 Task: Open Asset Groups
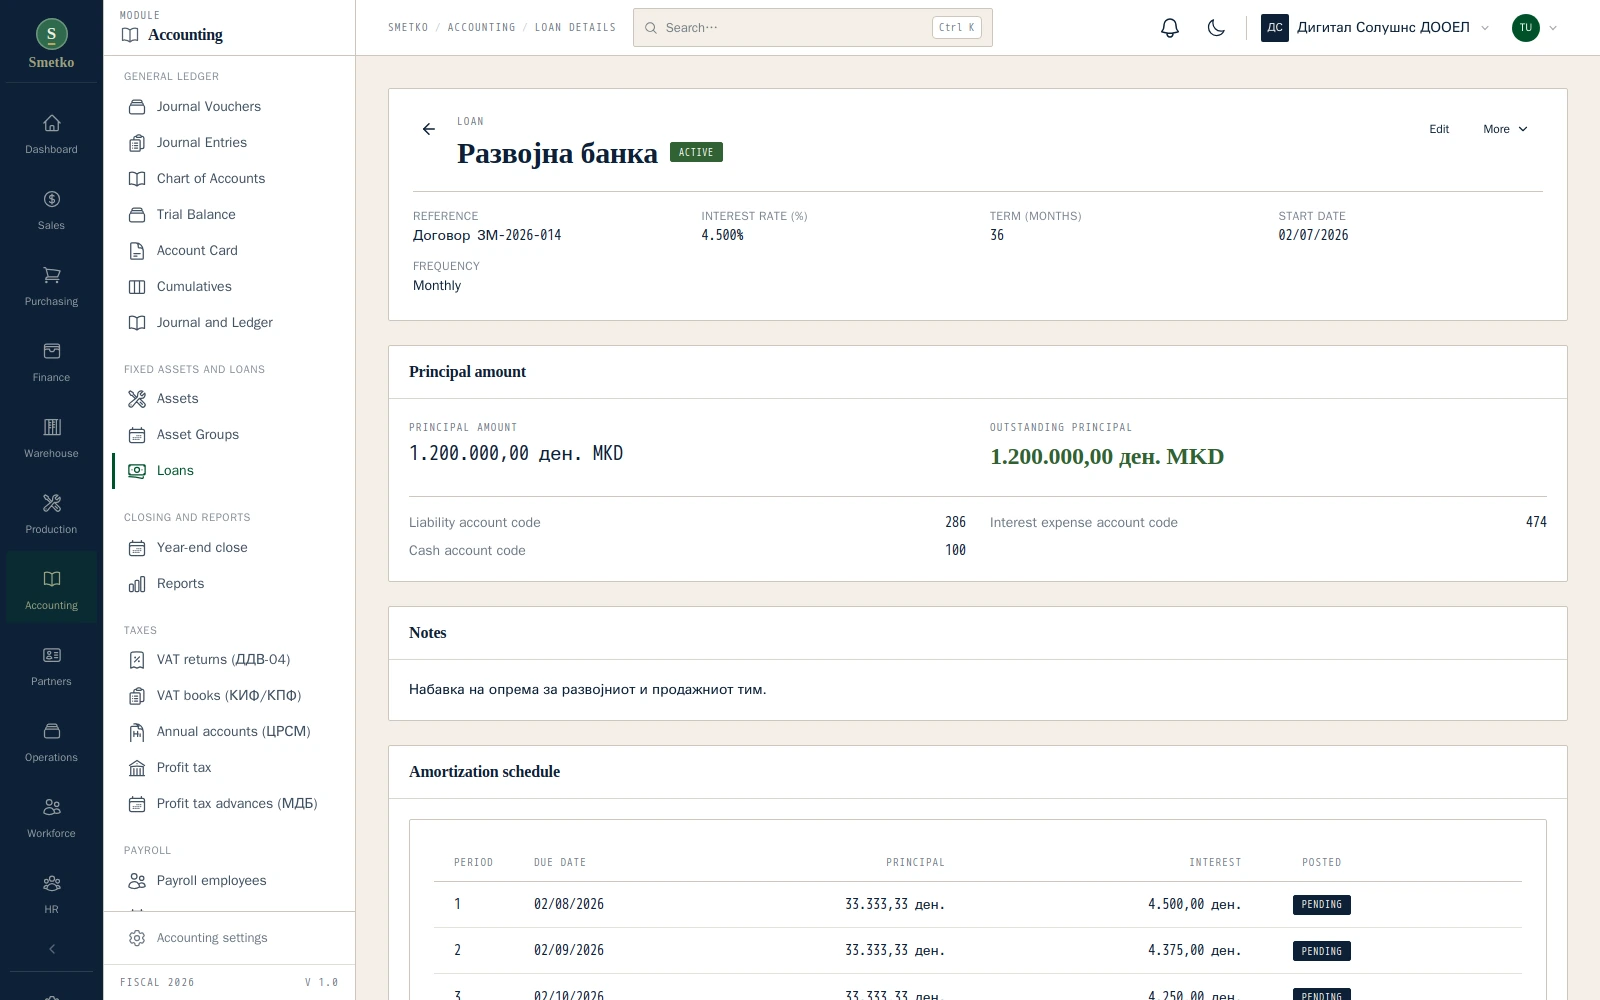tap(230, 435)
